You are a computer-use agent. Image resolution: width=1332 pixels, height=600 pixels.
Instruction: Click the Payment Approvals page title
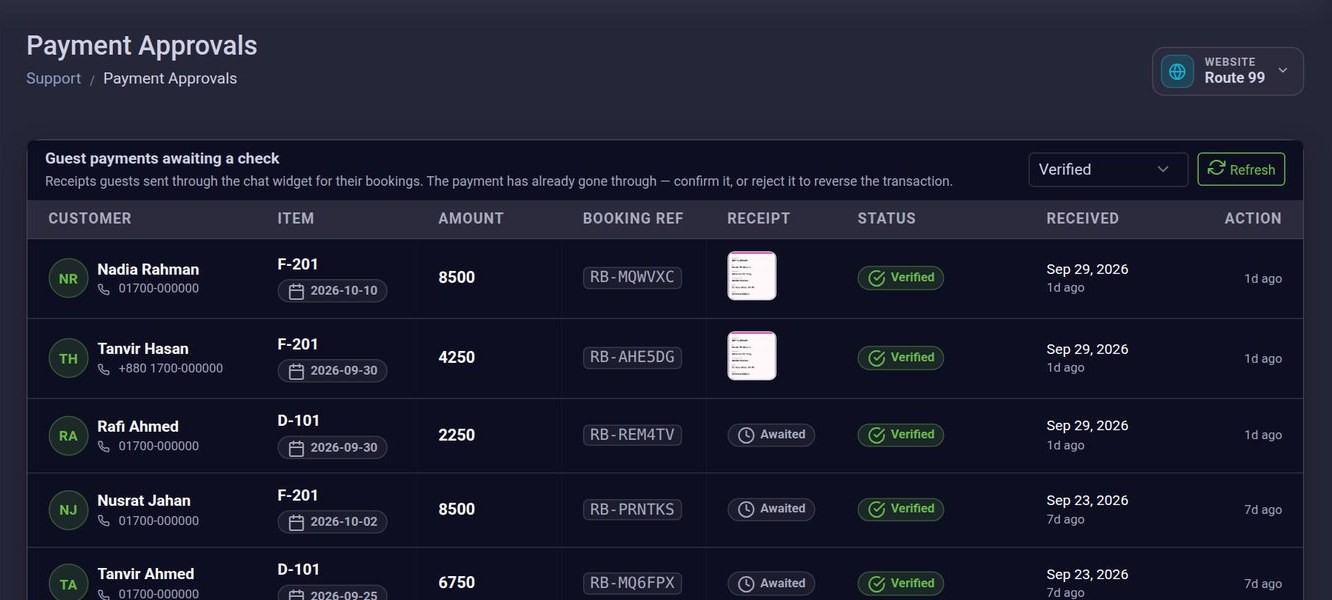click(142, 46)
